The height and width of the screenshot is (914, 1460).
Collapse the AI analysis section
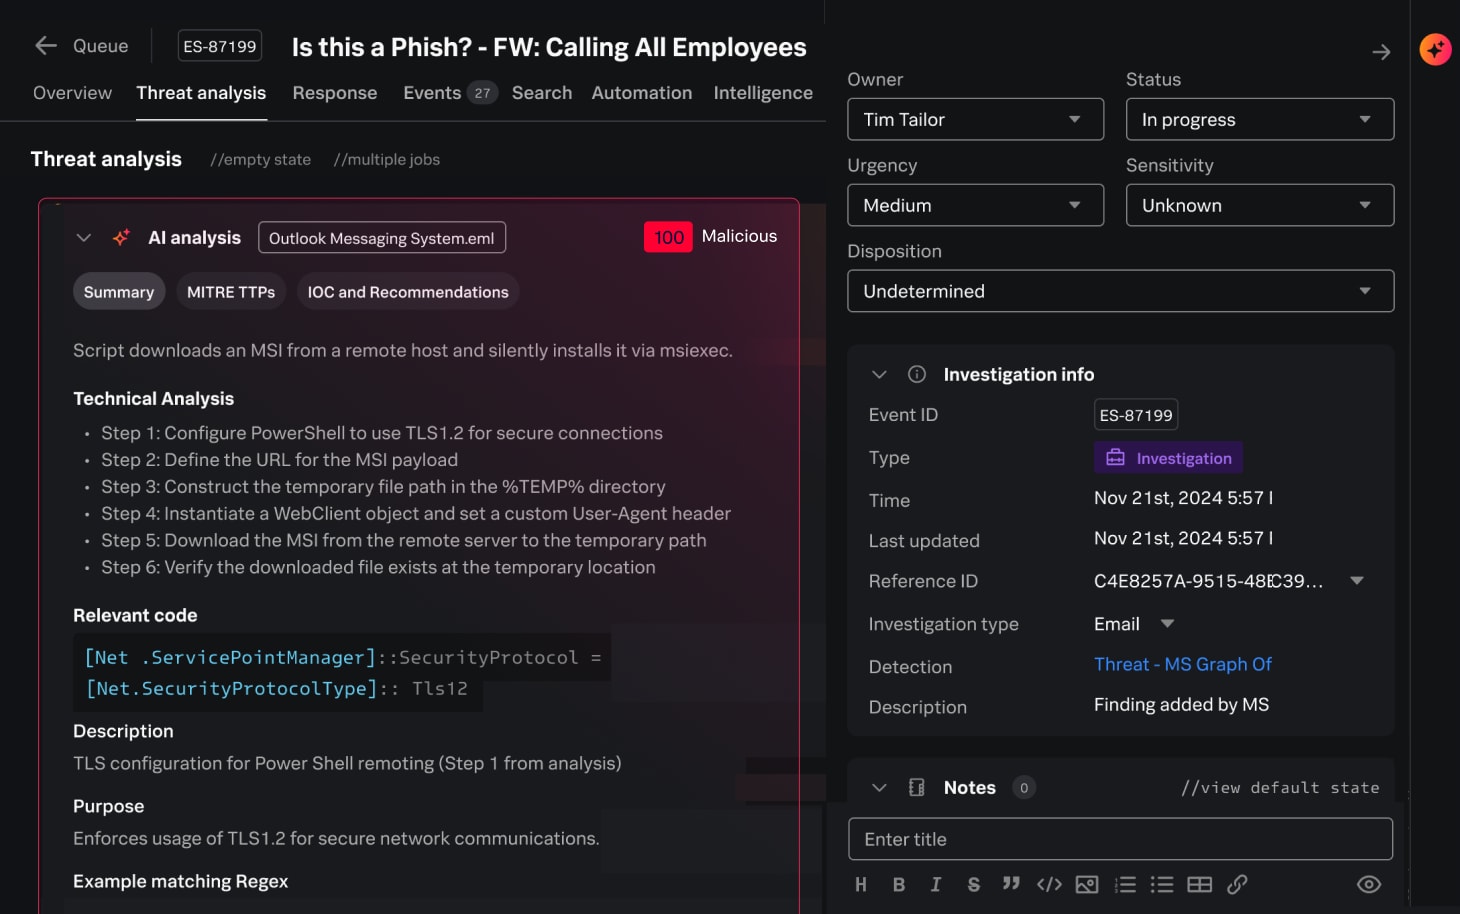(84, 237)
